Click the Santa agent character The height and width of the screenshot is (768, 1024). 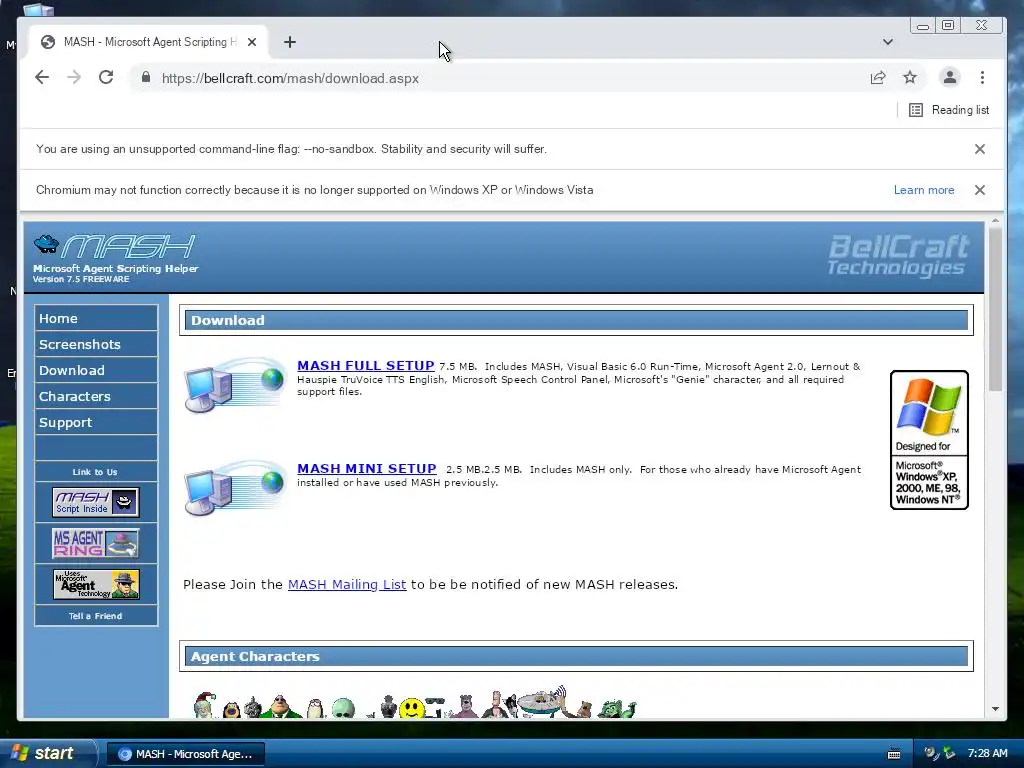coord(204,705)
